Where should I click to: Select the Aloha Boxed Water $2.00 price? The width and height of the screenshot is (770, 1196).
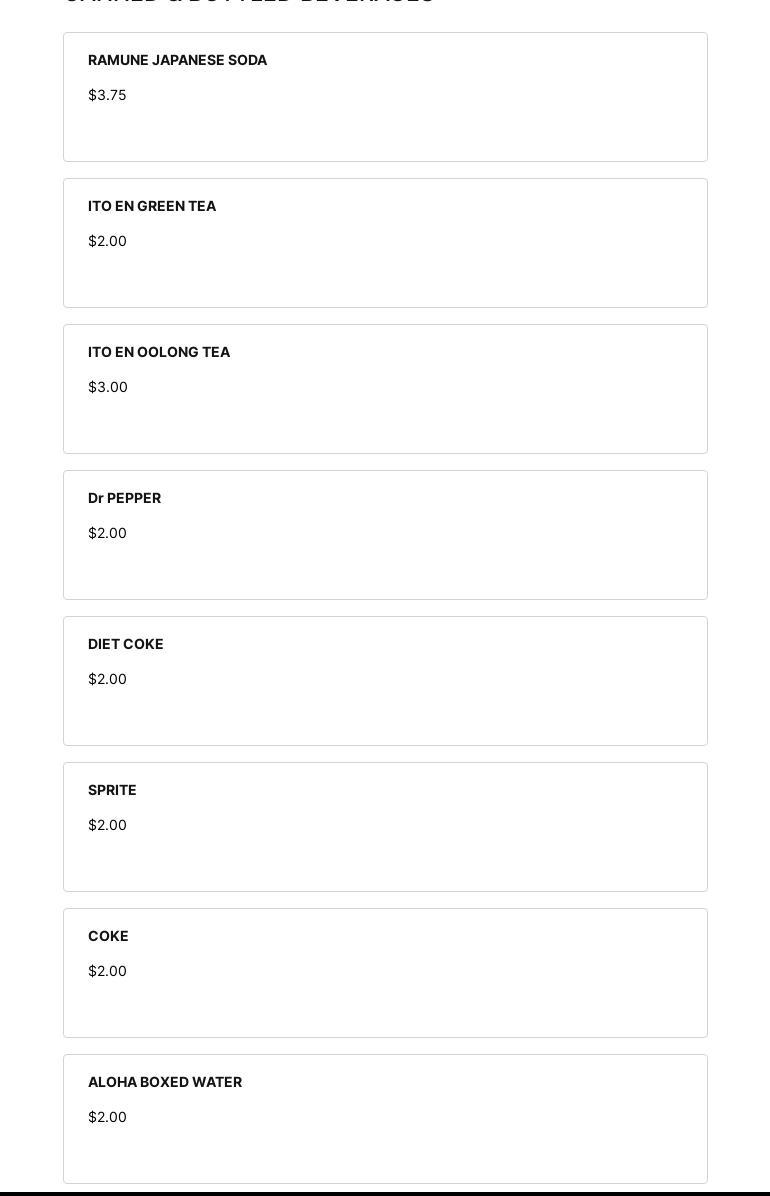tap(107, 1117)
